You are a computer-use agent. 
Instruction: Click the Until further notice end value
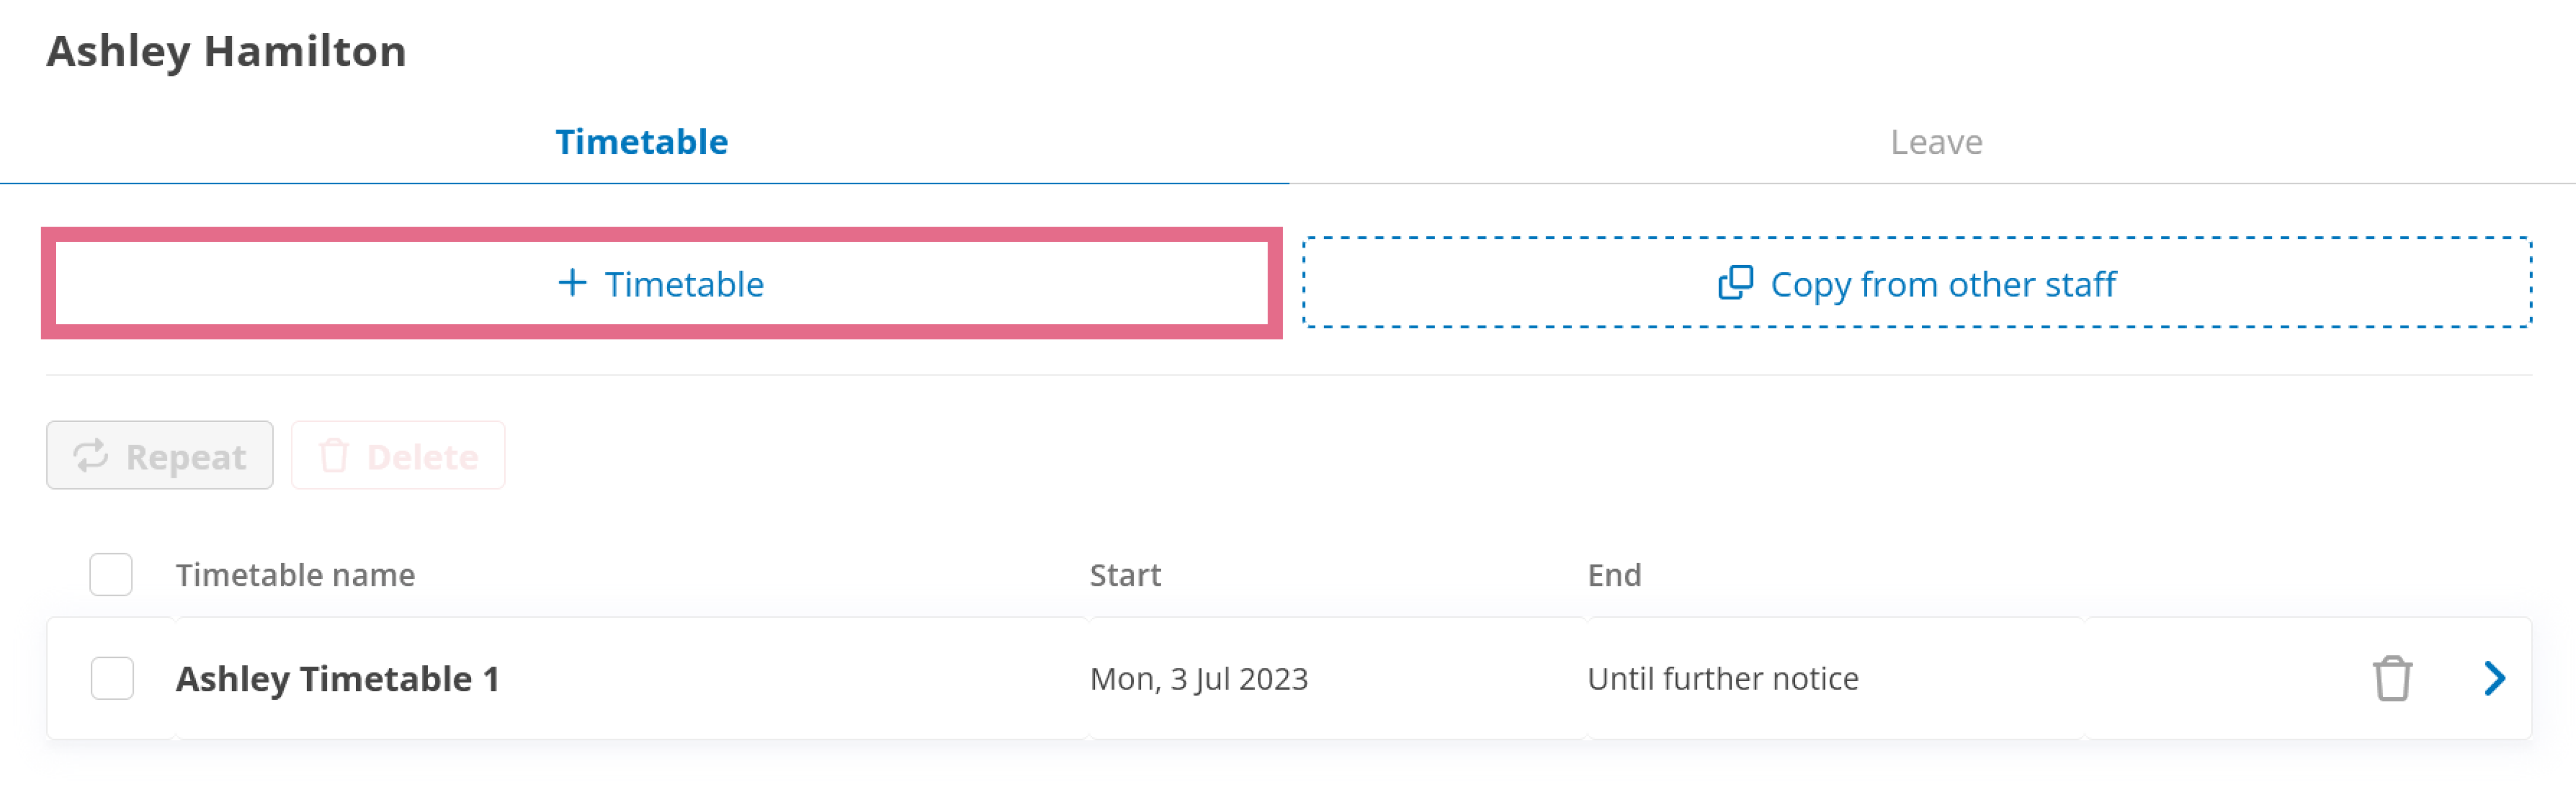coord(1723,679)
